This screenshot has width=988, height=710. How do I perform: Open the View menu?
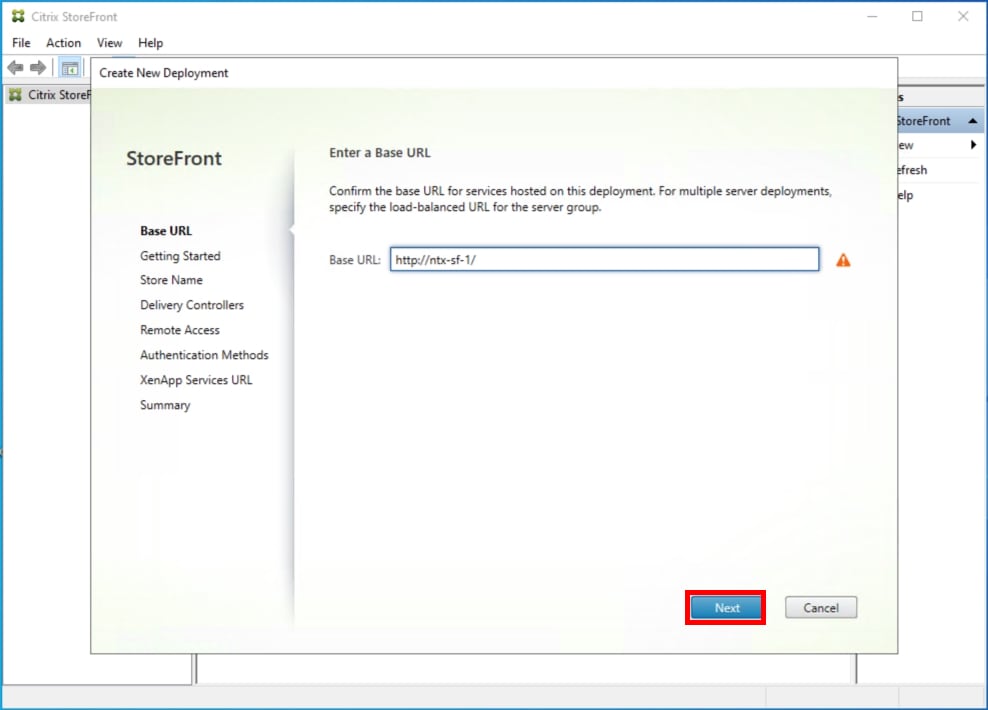tap(109, 43)
